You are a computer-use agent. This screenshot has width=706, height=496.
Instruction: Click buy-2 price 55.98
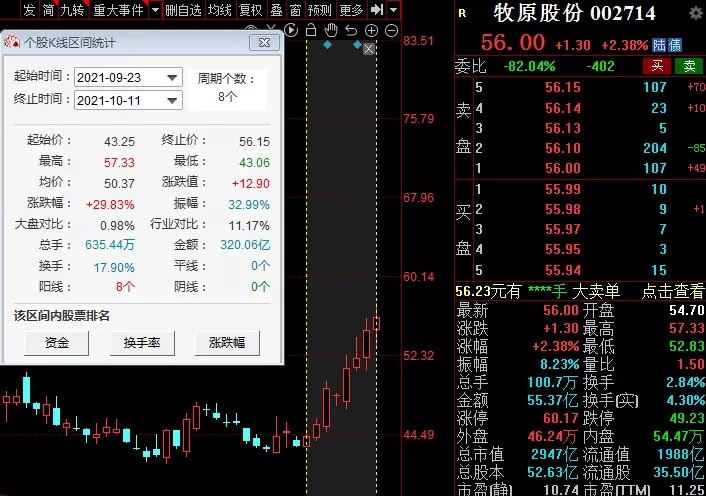(x=563, y=209)
